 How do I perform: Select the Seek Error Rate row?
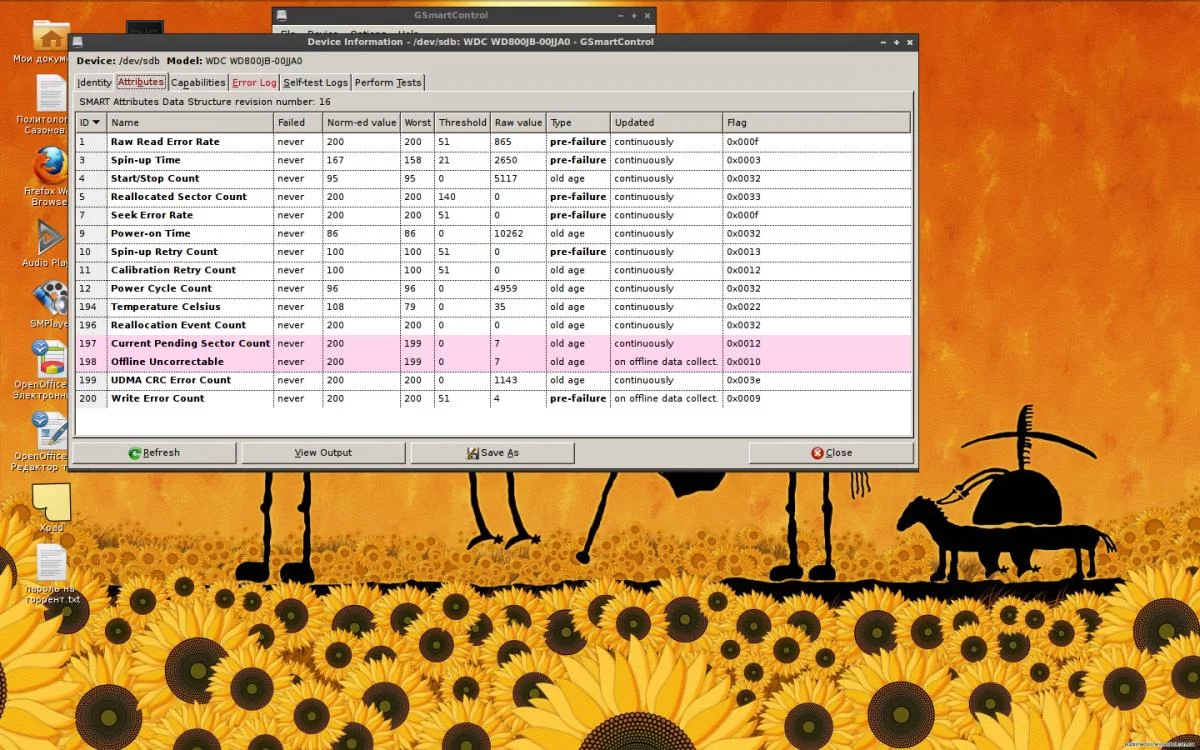(x=493, y=215)
